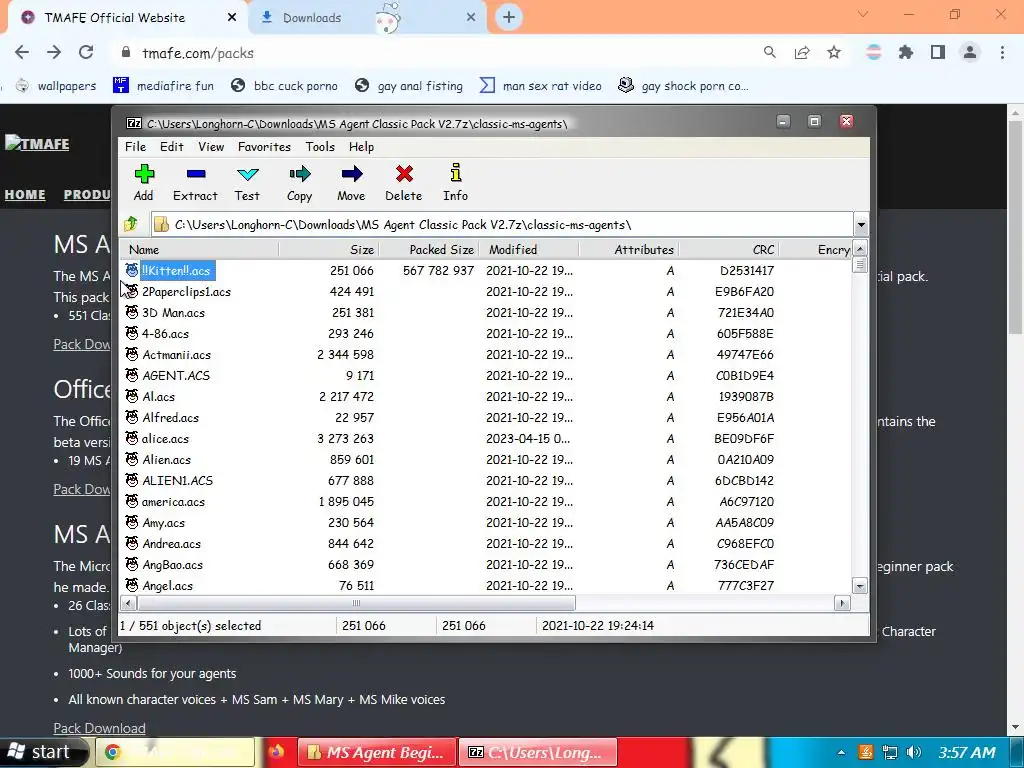Screen dimensions: 1024x768
Task: Open Chrome extensions puzzle icon
Action: click(x=906, y=52)
